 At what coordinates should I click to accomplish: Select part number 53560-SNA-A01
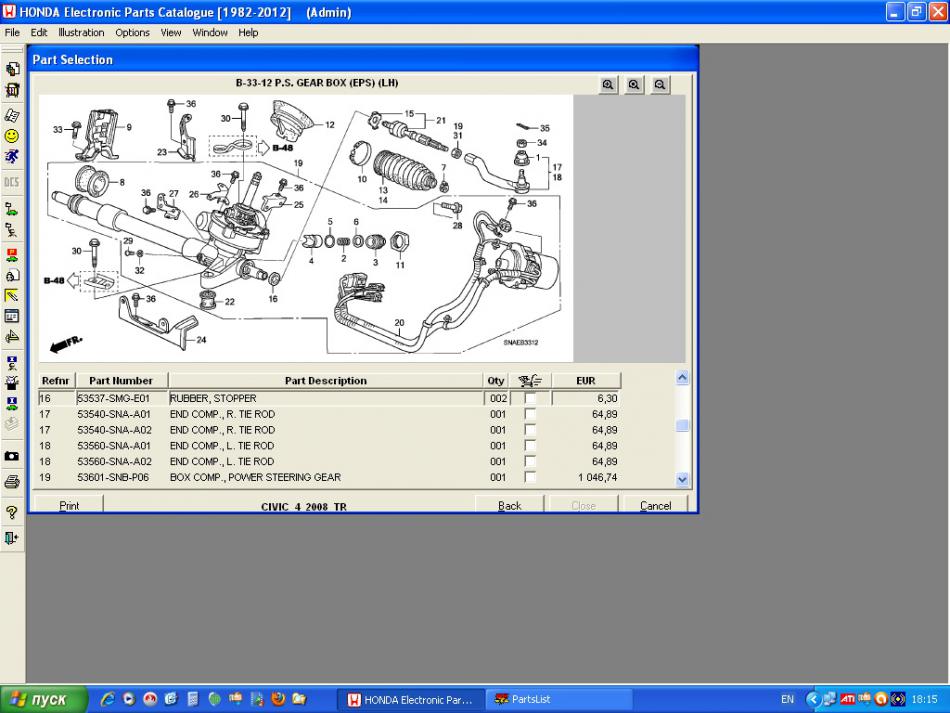(x=114, y=445)
